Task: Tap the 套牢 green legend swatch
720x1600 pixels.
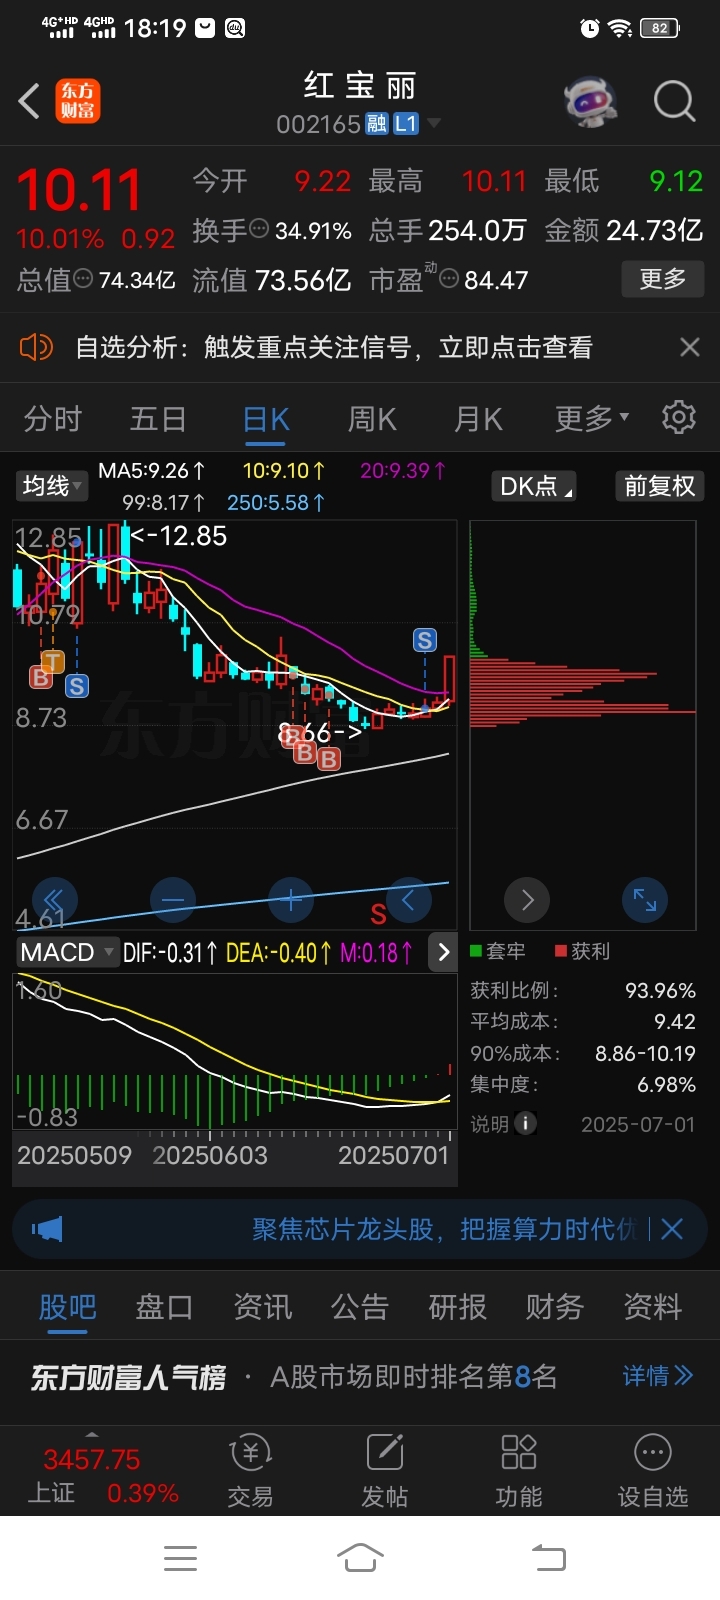Action: (x=476, y=951)
